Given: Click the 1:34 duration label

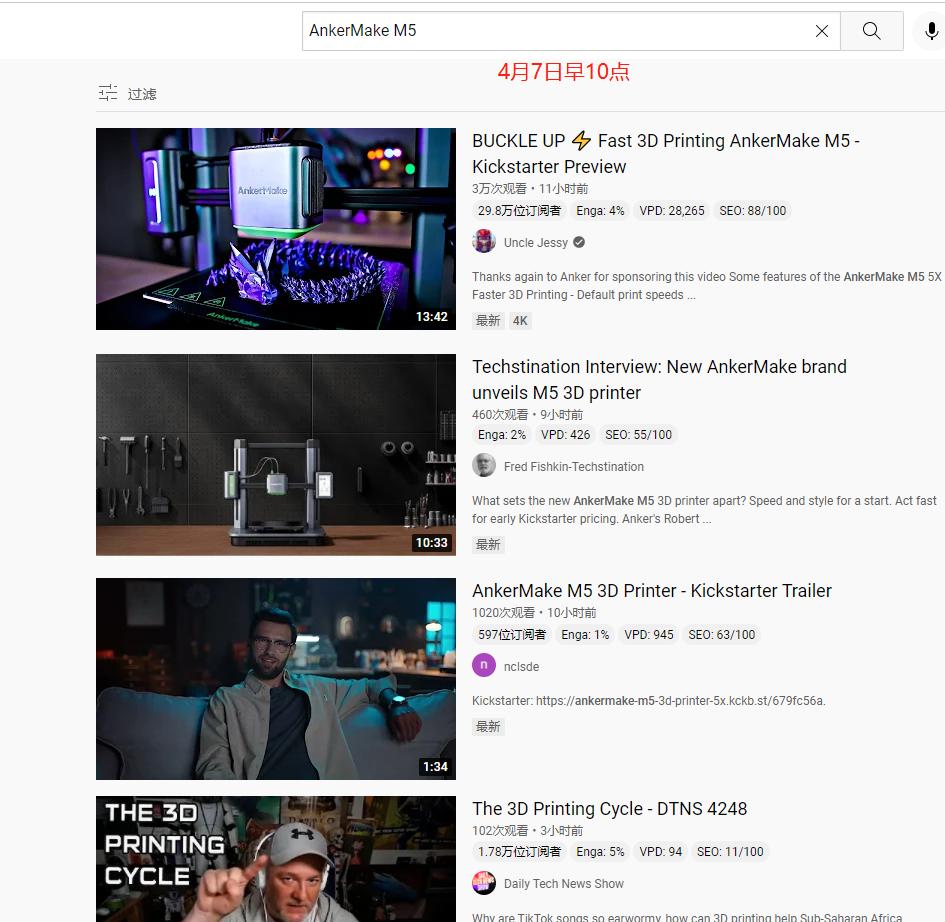Looking at the screenshot, I should click(435, 767).
